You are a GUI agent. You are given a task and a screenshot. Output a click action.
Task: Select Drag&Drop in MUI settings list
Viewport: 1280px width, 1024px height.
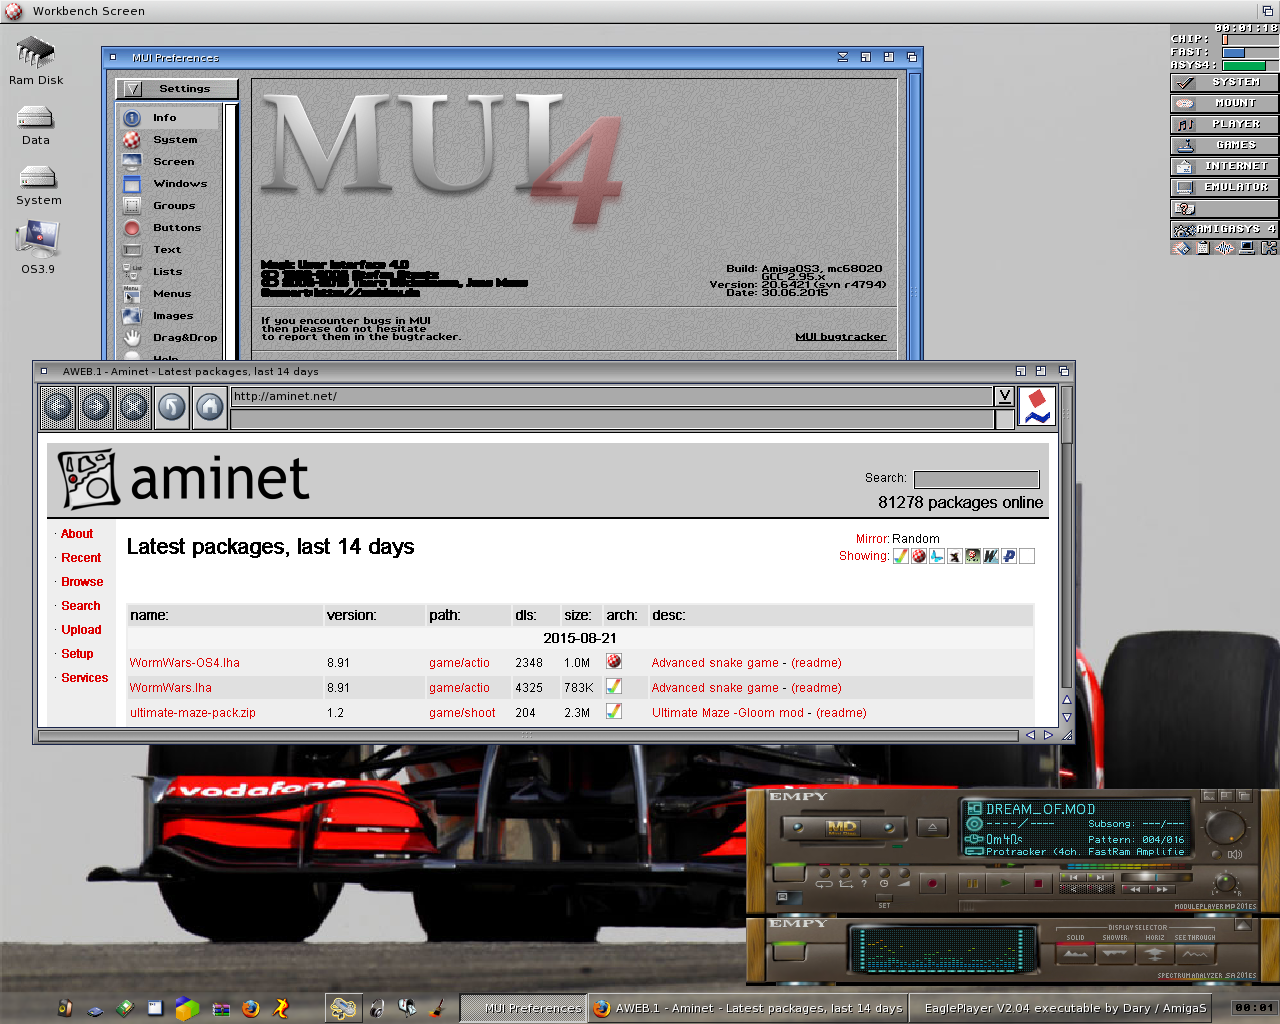[169, 338]
